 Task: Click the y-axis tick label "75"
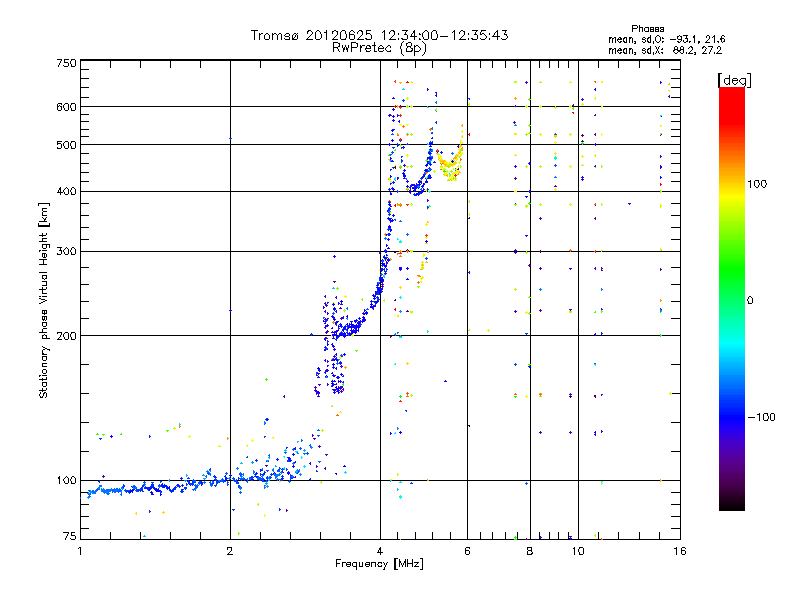[x=70, y=536]
